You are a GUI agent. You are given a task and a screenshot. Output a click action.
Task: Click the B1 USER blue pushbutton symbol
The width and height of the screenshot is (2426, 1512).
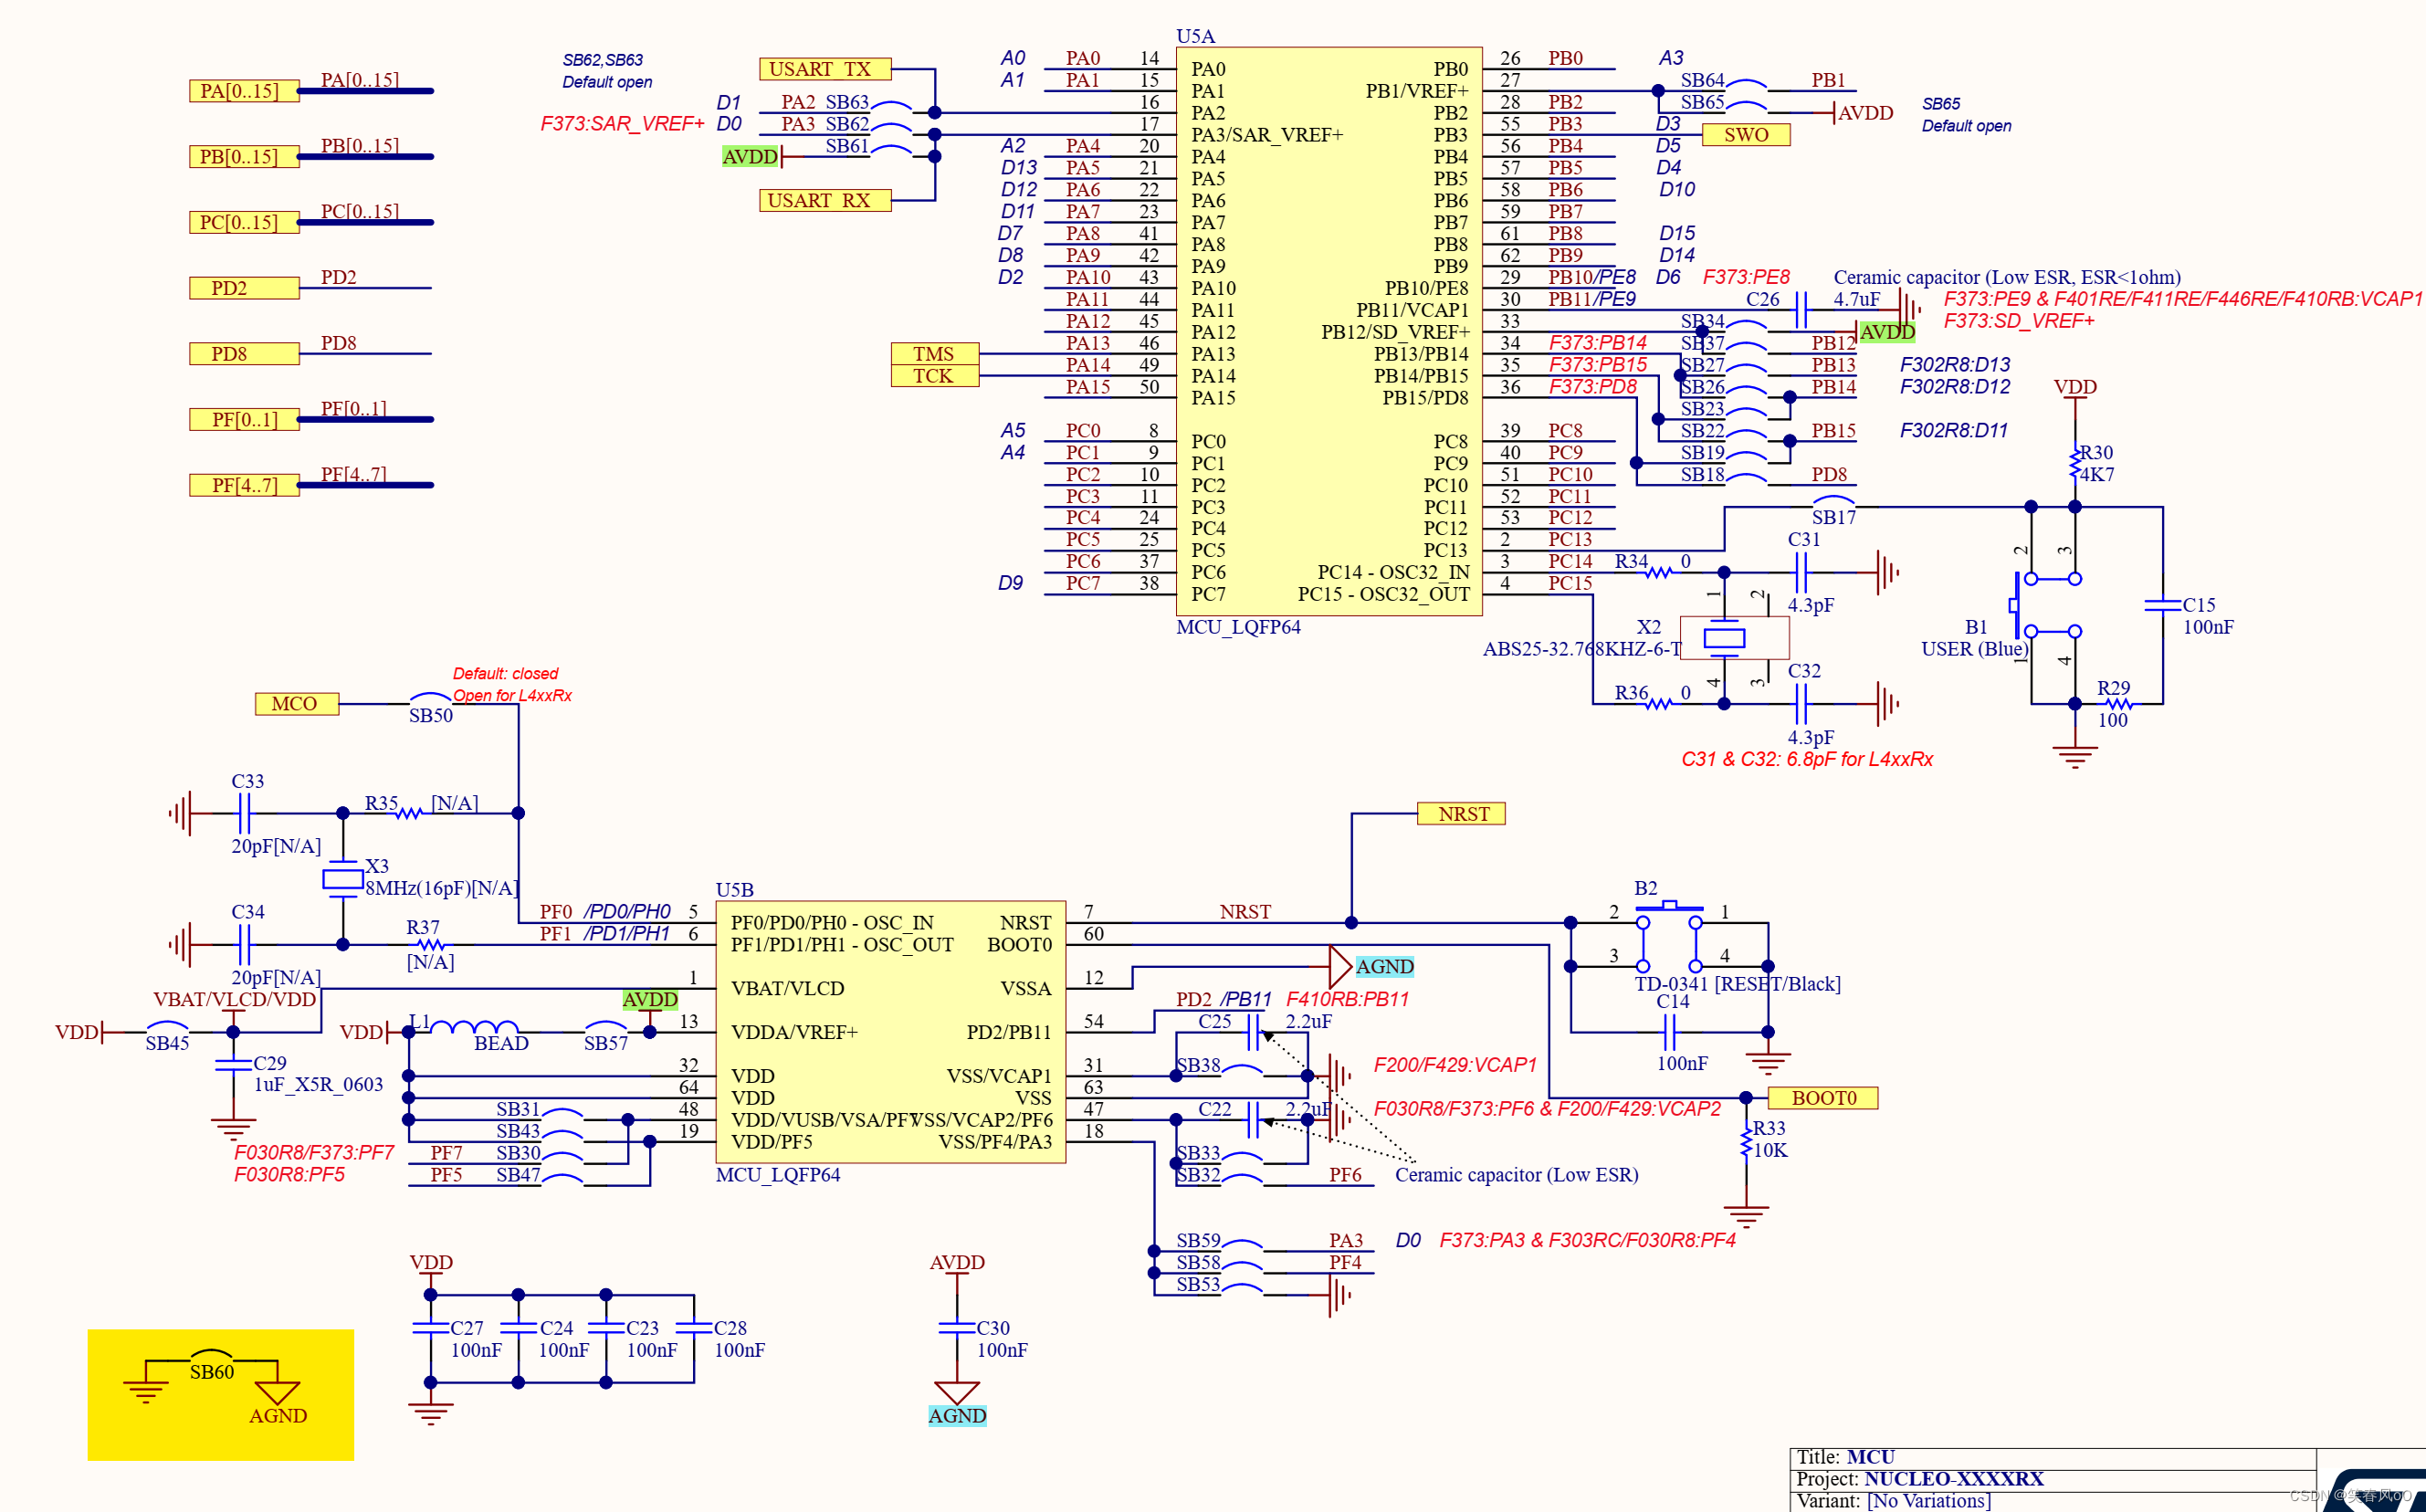click(x=2045, y=605)
